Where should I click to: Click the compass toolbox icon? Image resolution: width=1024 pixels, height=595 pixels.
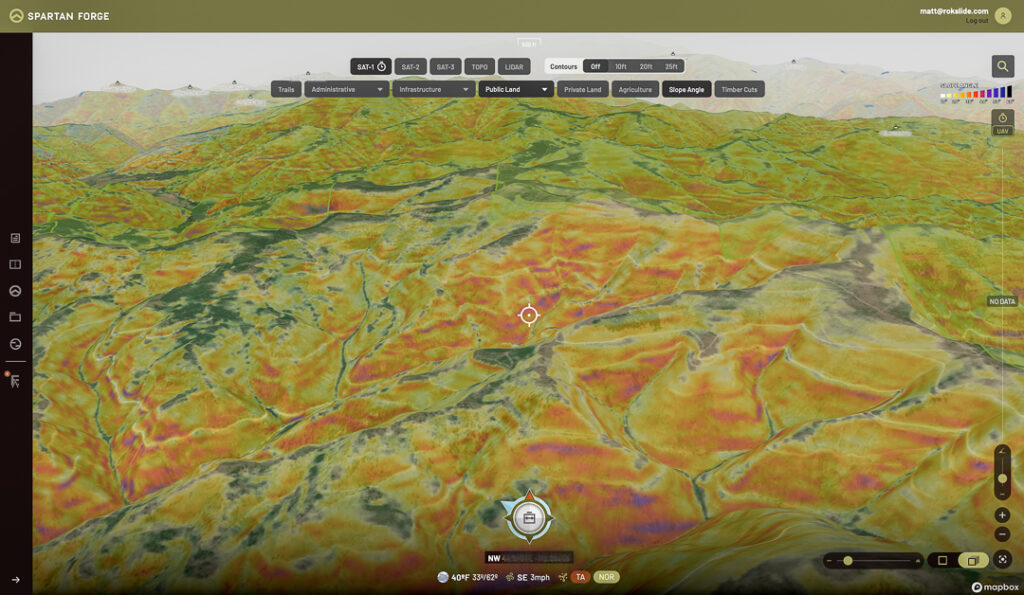[x=530, y=518]
